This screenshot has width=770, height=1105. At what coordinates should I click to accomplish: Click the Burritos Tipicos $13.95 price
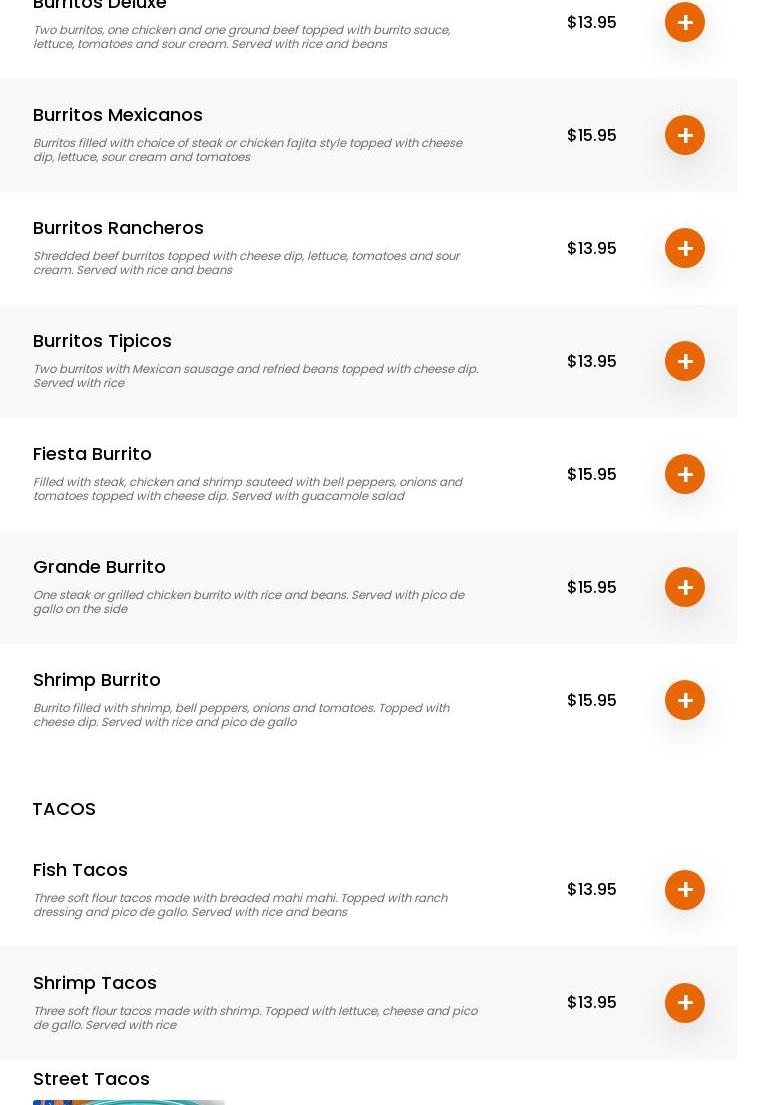tap(591, 361)
